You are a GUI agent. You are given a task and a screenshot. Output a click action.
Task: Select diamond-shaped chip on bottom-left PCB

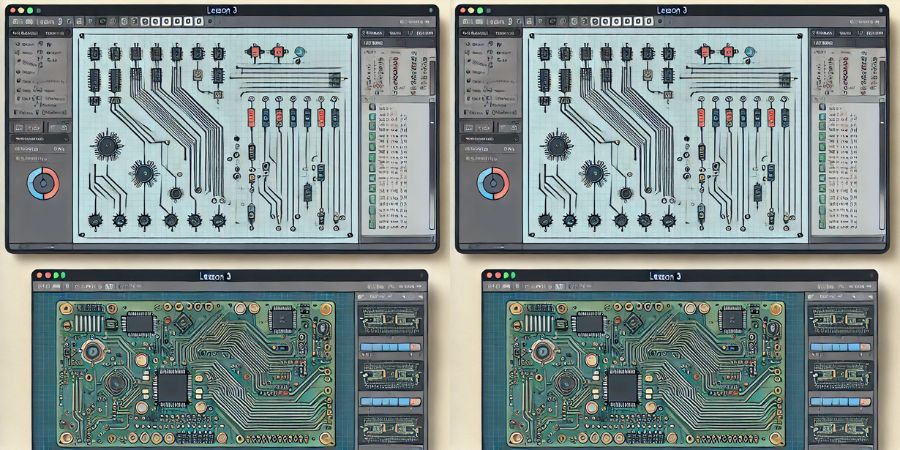[183, 324]
